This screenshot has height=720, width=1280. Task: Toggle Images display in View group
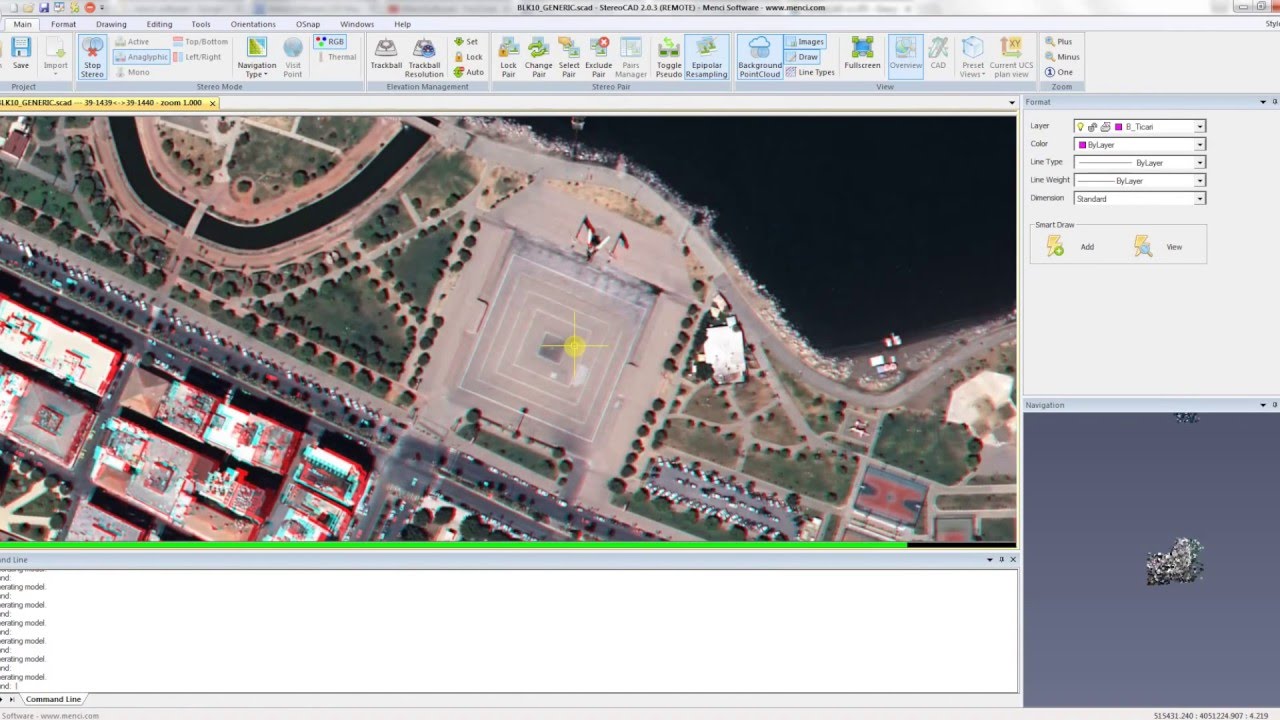coord(805,42)
